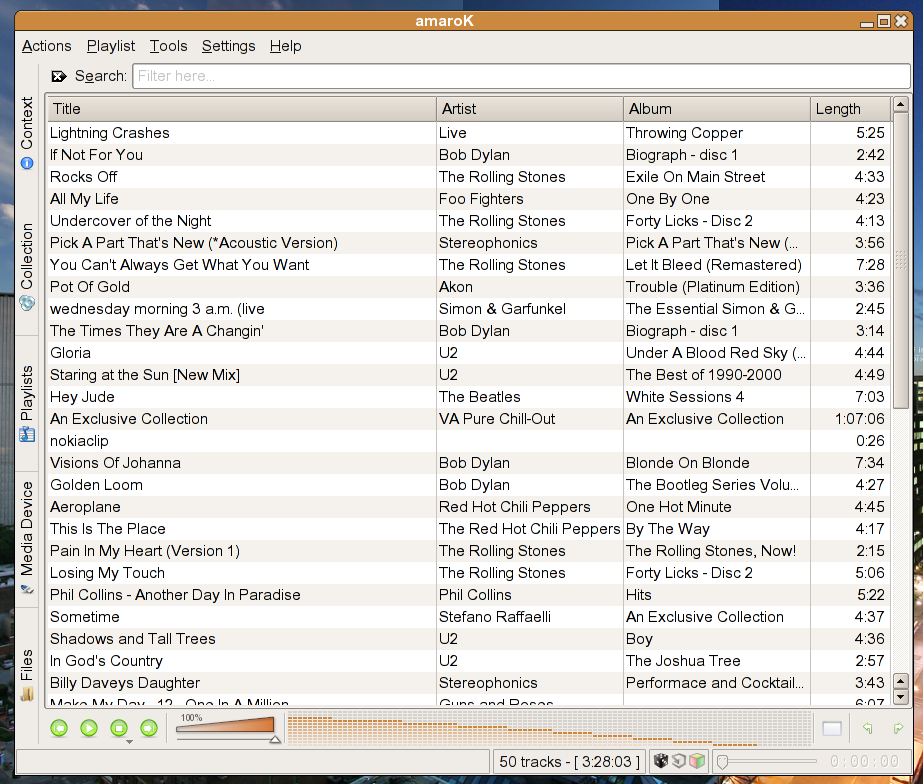
Task: Click the Stop playback button
Action: coord(119,728)
